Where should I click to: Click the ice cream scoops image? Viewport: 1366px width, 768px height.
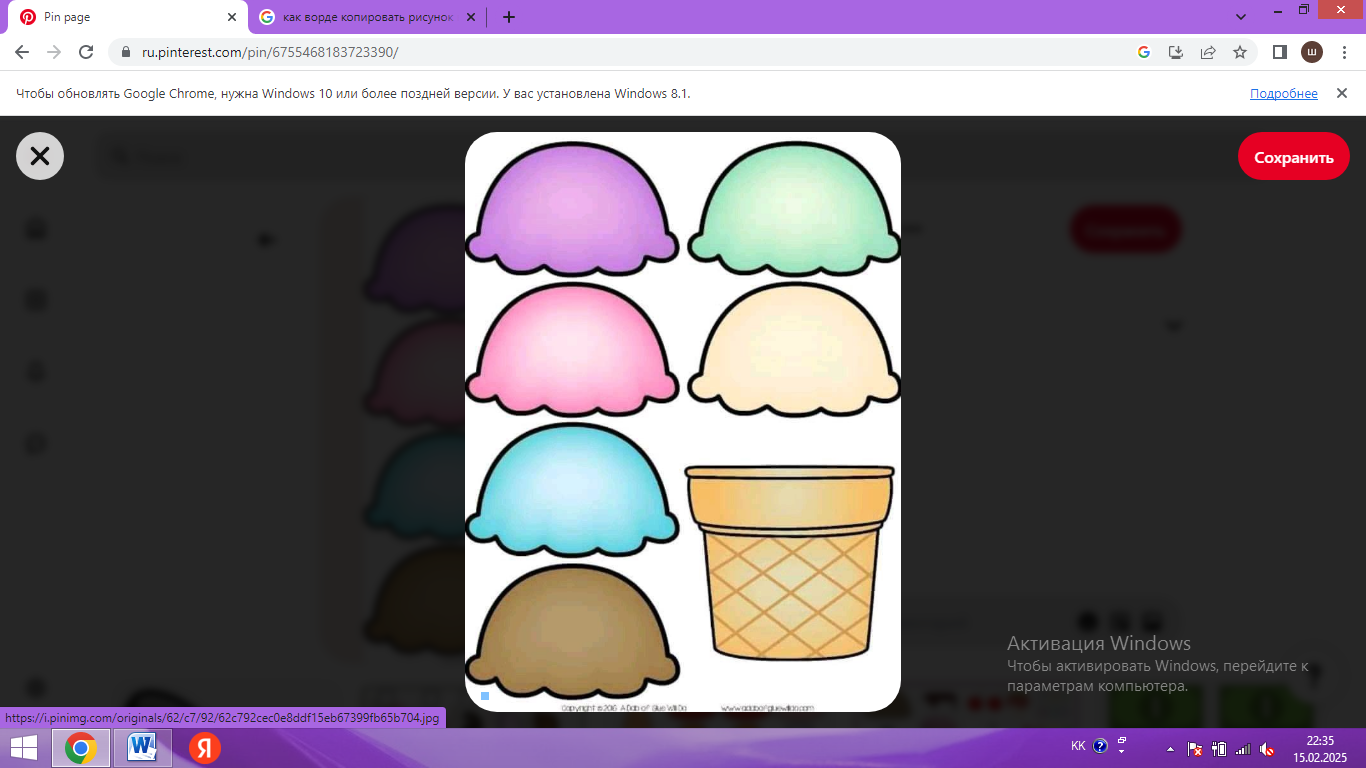point(682,420)
